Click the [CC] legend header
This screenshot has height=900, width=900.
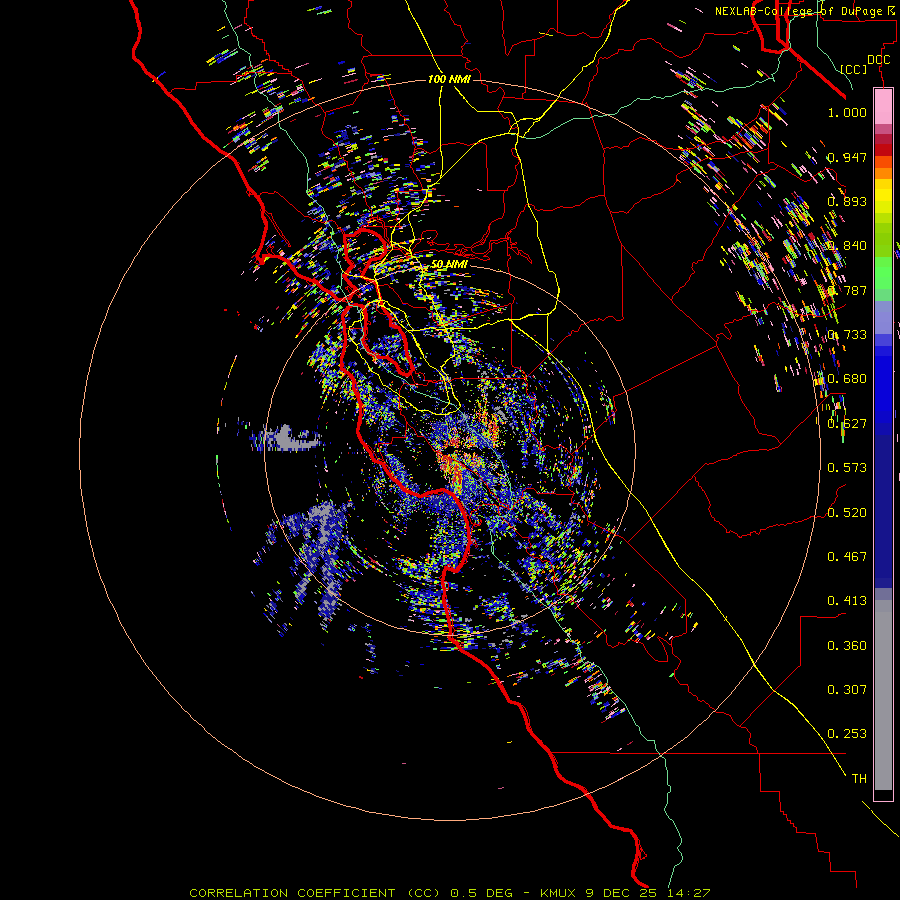[854, 69]
